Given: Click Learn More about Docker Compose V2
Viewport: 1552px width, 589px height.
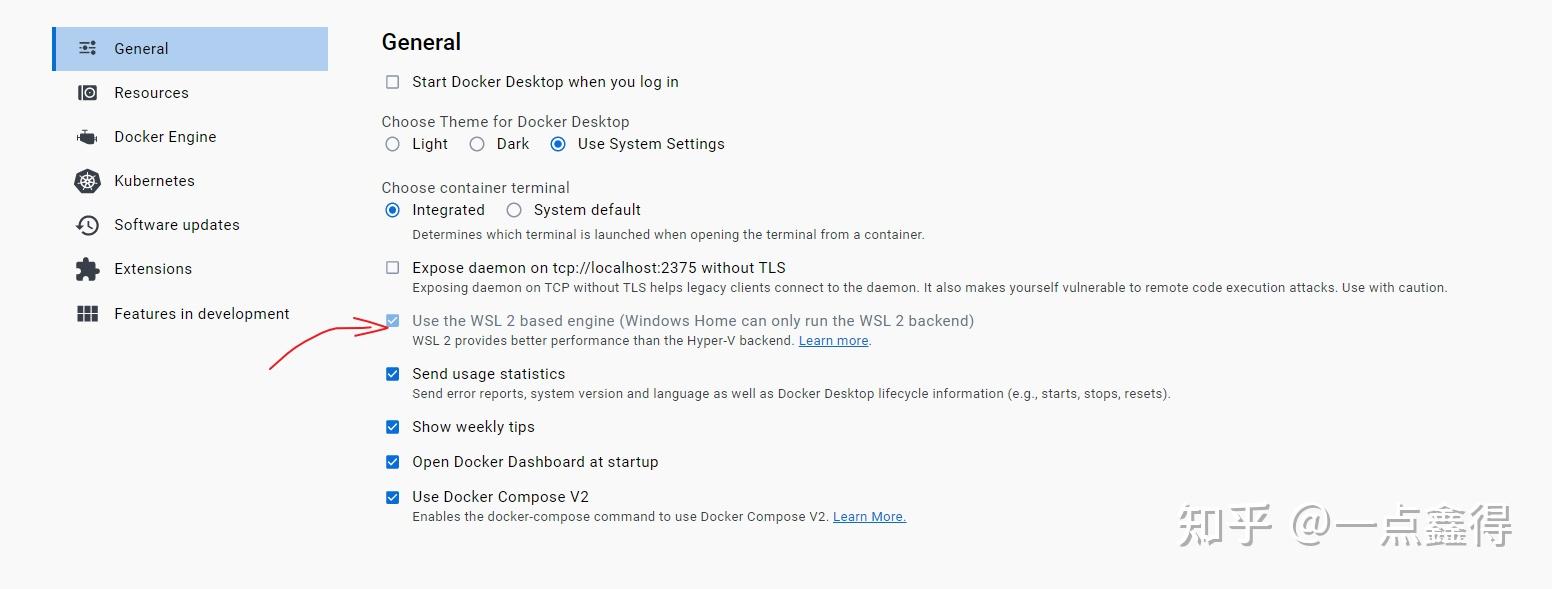Looking at the screenshot, I should [868, 516].
